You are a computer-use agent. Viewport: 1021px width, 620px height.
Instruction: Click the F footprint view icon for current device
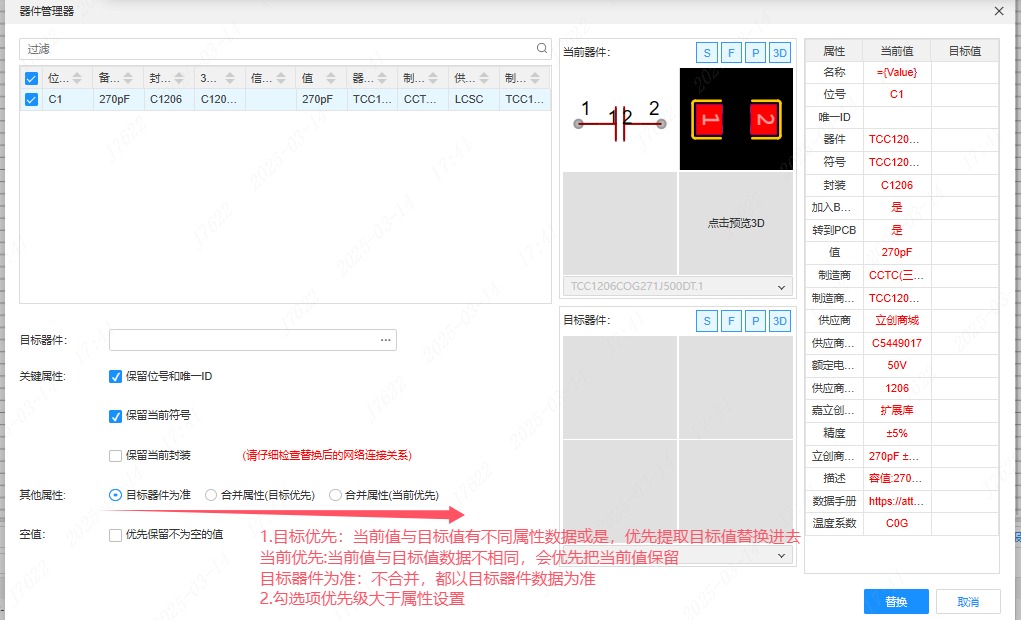tap(732, 53)
